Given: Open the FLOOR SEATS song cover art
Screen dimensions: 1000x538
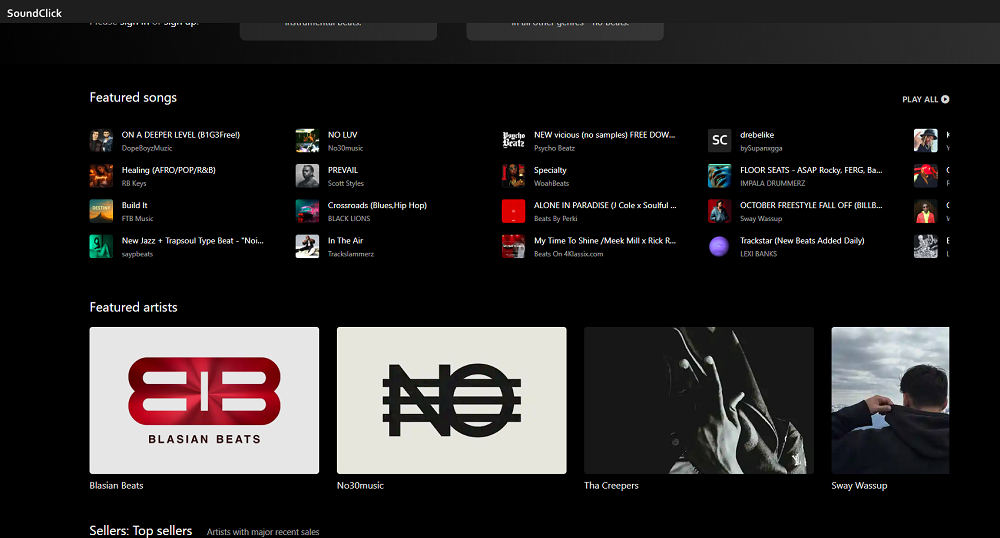Looking at the screenshot, I should point(719,176).
